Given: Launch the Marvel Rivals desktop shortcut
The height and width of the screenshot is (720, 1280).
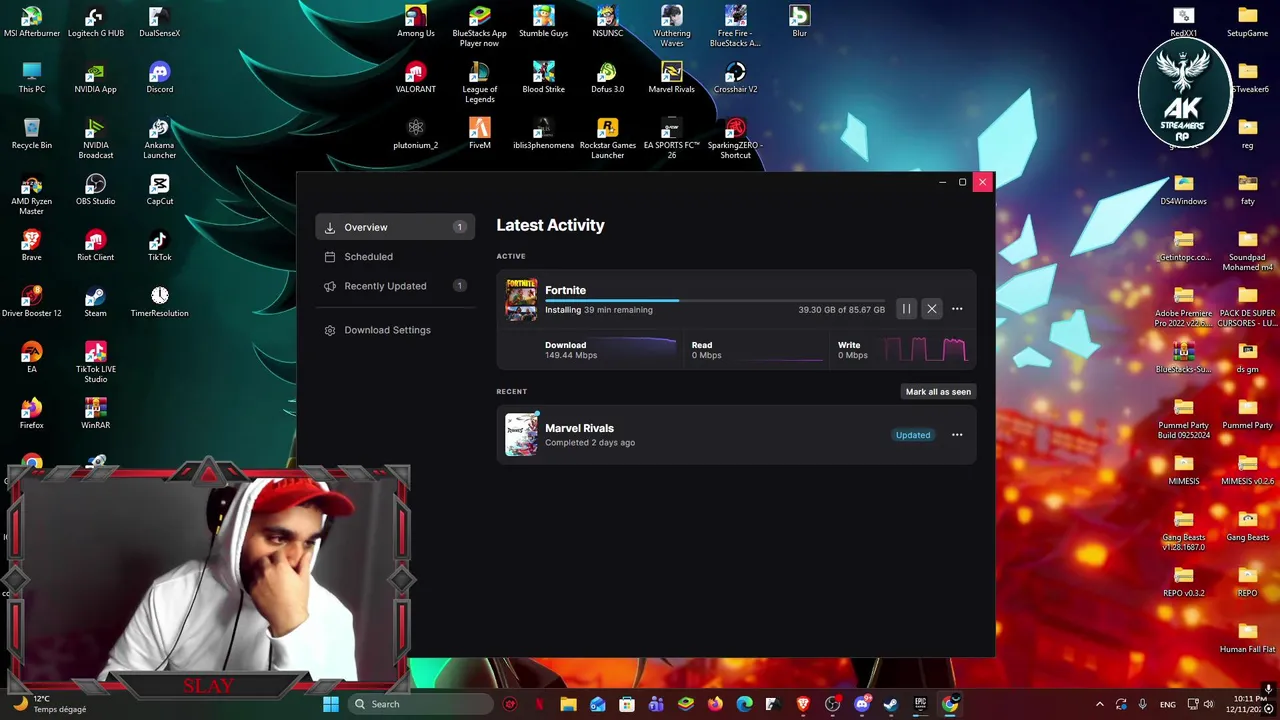Looking at the screenshot, I should 672,78.
